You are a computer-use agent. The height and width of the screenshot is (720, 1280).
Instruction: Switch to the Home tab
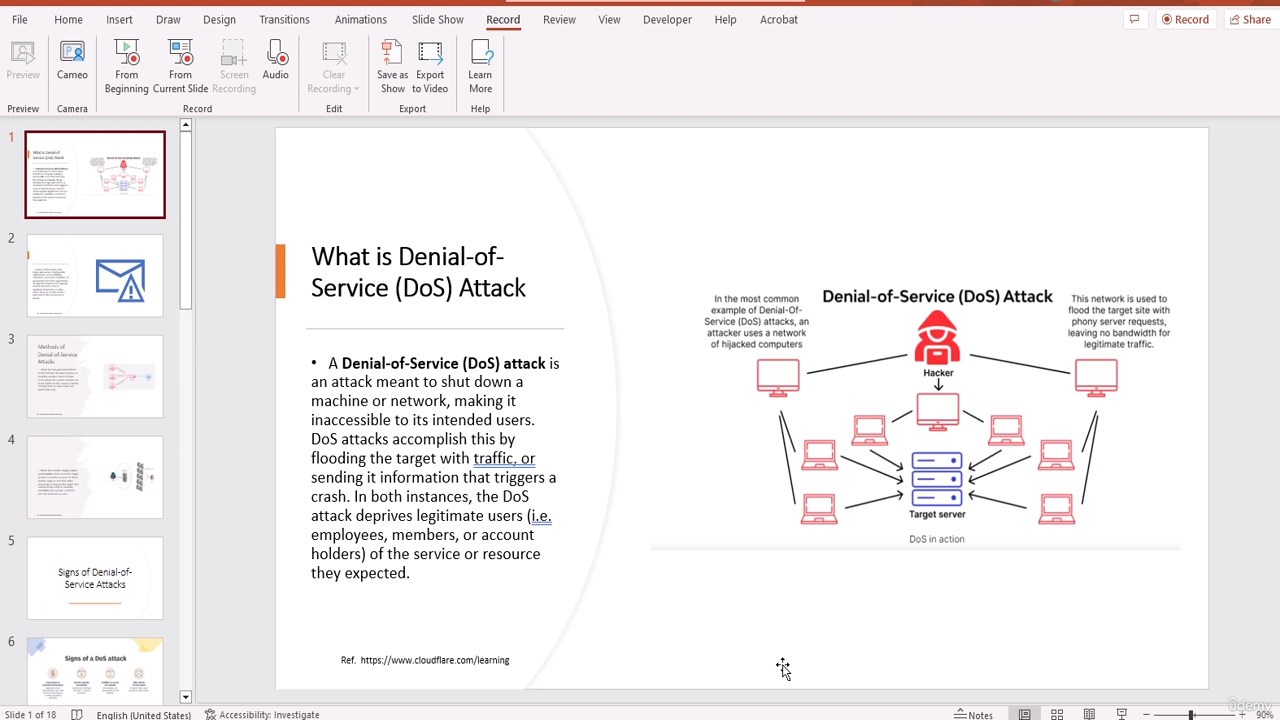[68, 19]
